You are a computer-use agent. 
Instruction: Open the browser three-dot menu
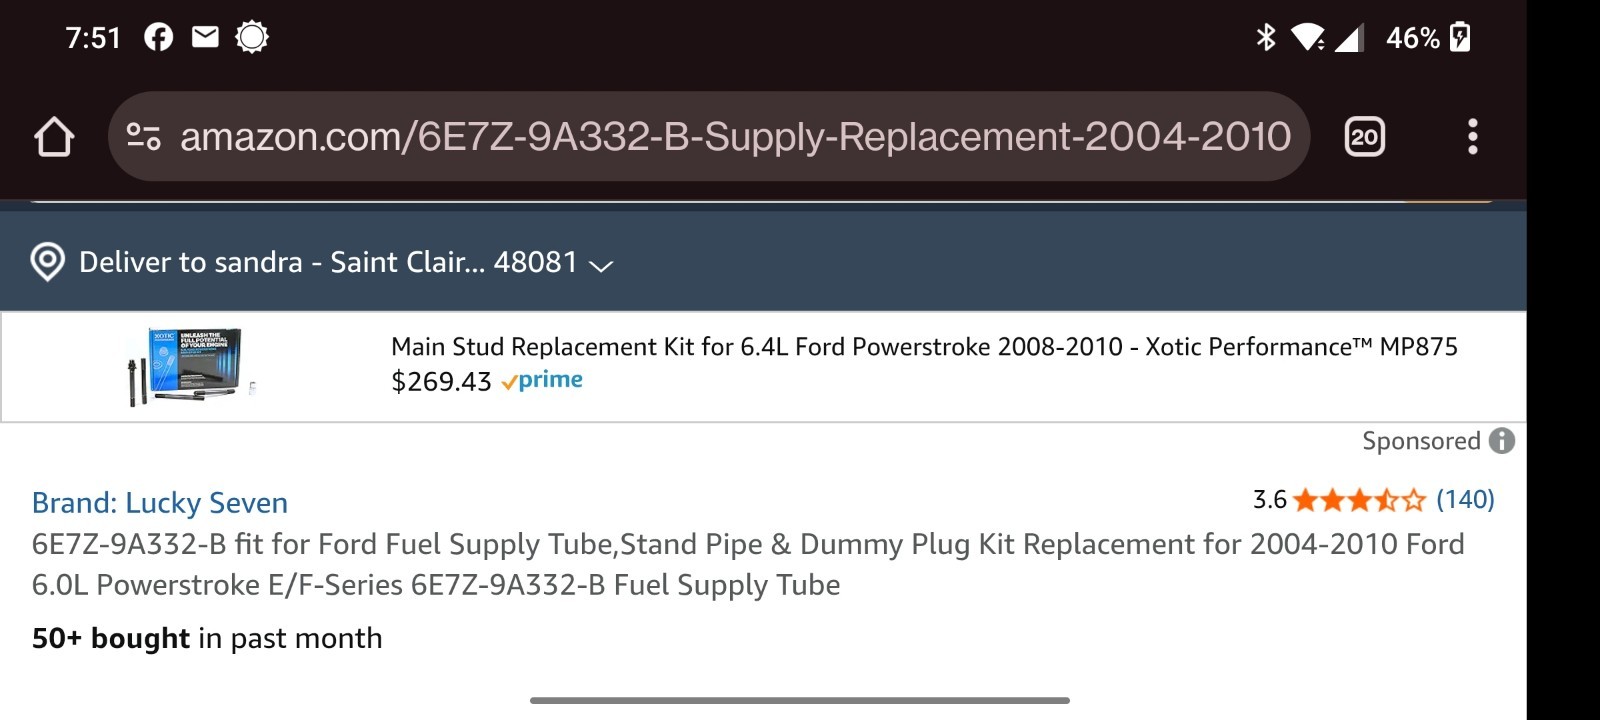click(x=1472, y=137)
